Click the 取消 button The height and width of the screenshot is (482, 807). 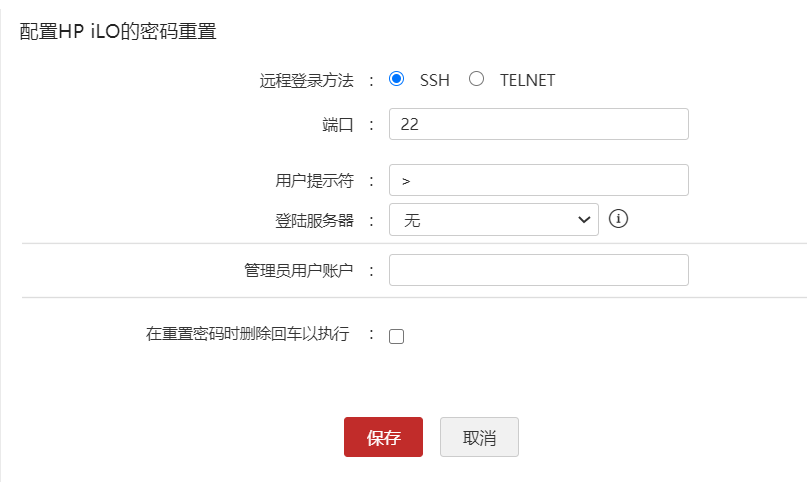click(x=479, y=437)
